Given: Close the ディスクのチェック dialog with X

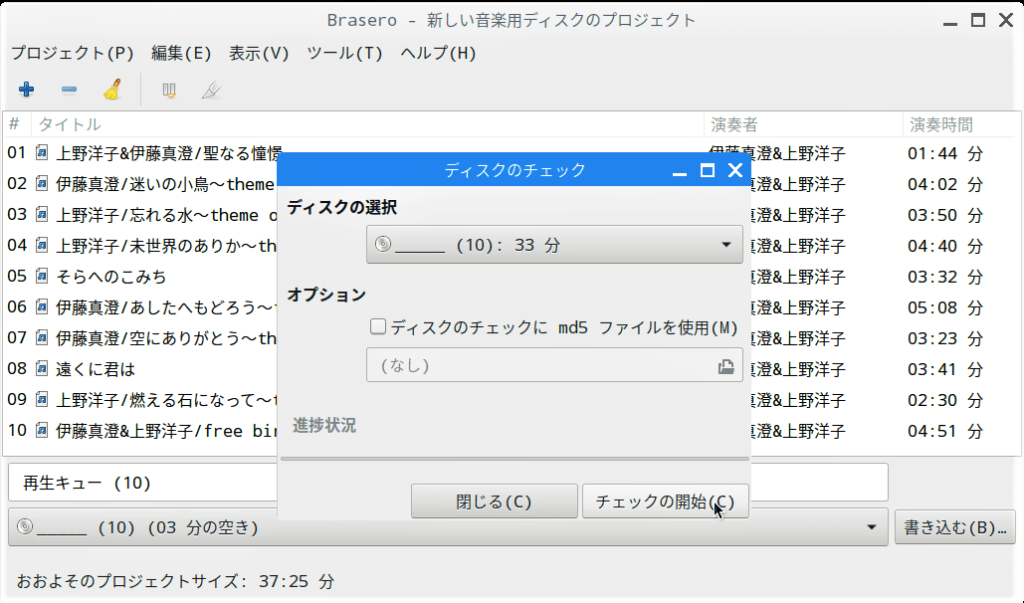Looking at the screenshot, I should (x=735, y=171).
